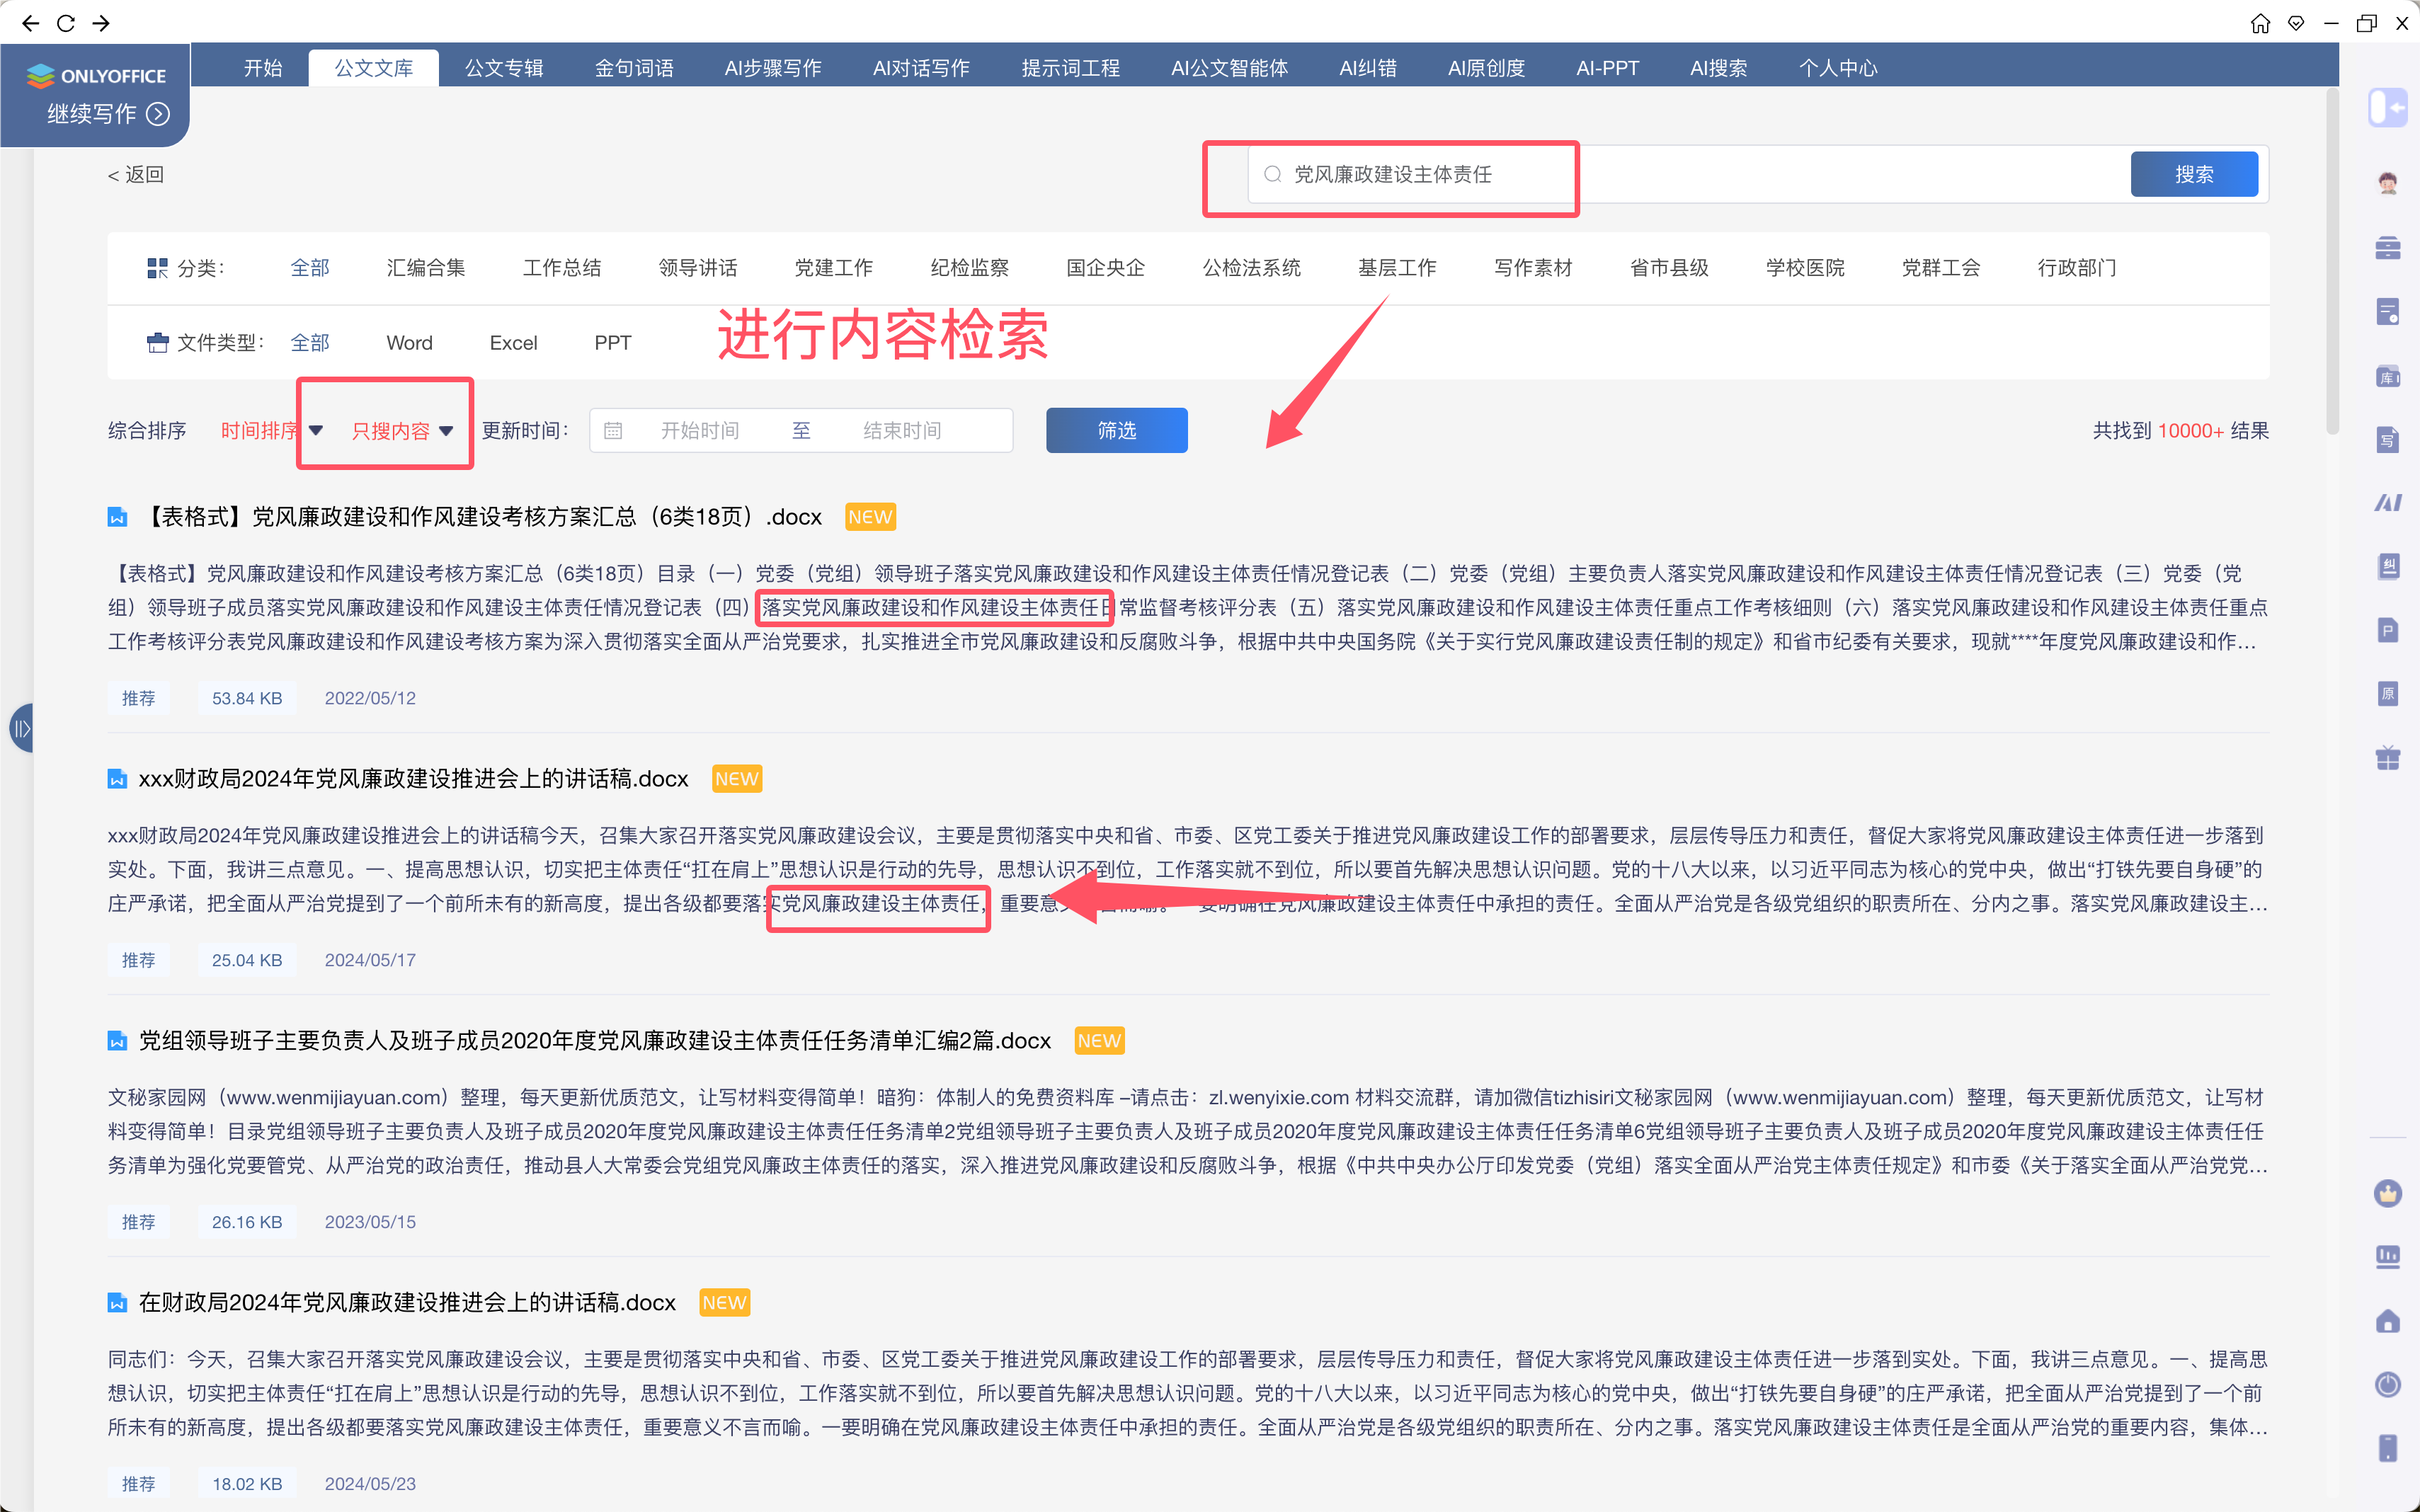
Task: Open the bar chart statistics icon in sidebar
Action: coord(2388,1257)
